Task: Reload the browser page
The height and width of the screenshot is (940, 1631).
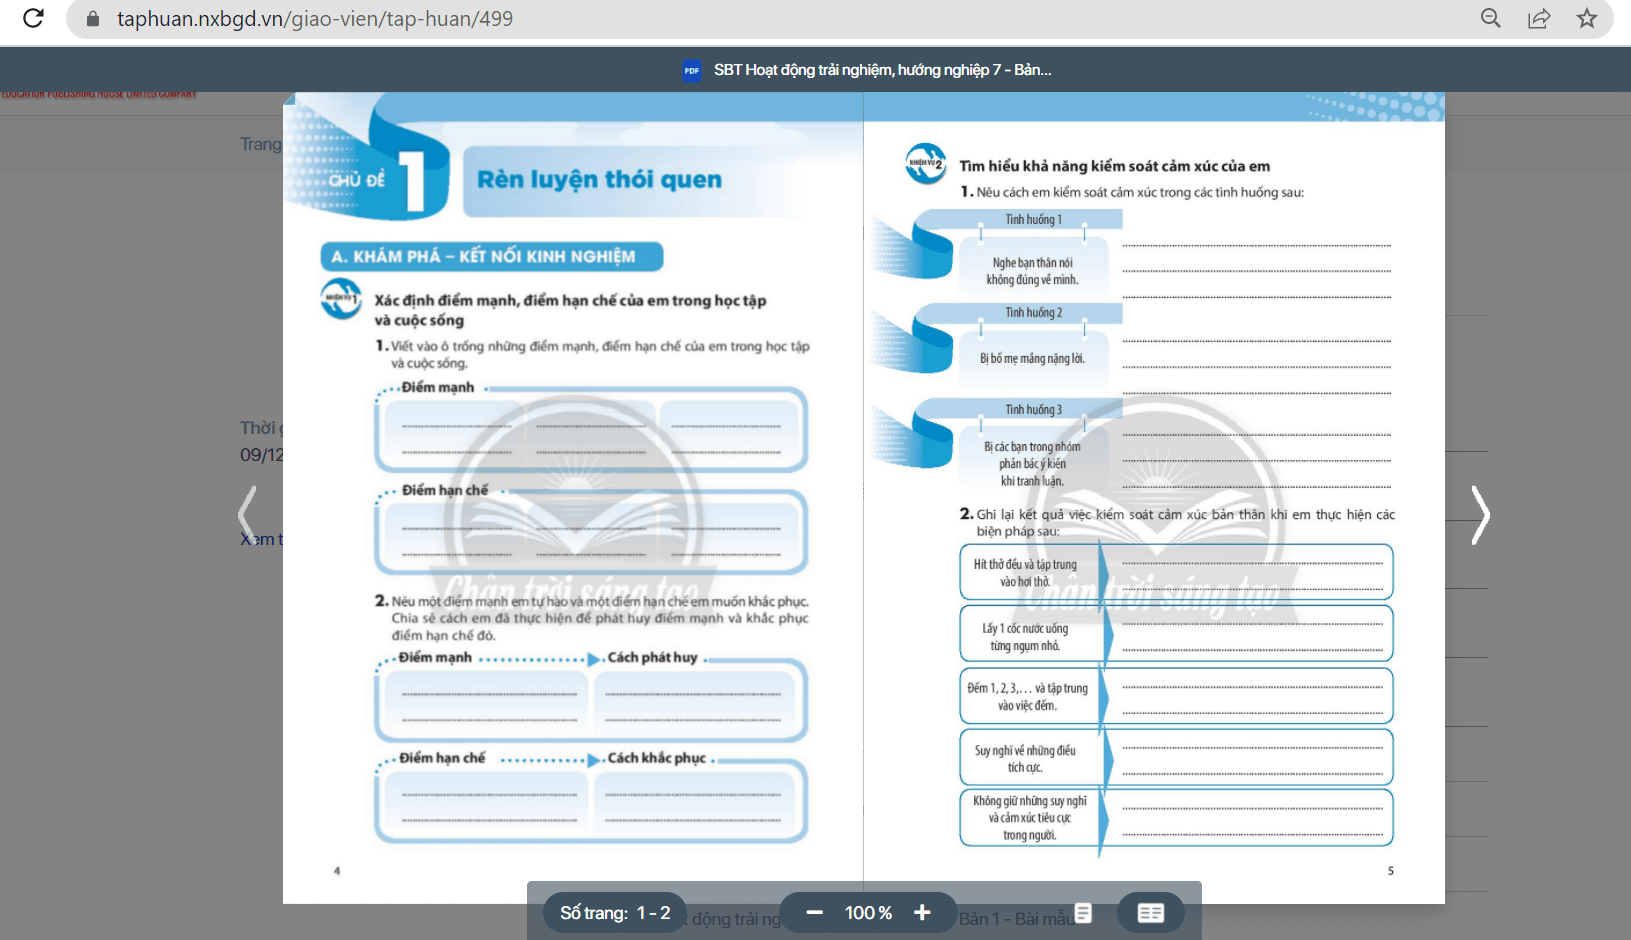Action: tap(33, 18)
